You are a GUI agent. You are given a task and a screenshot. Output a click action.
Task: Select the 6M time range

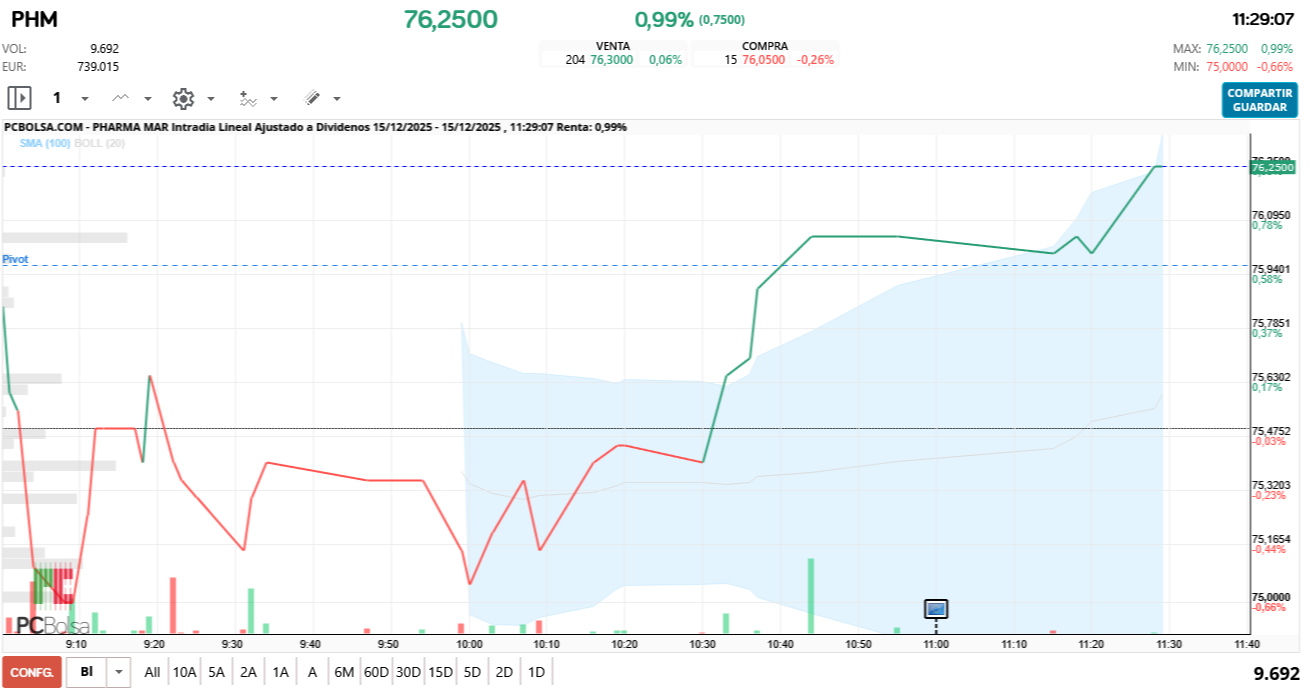(344, 672)
